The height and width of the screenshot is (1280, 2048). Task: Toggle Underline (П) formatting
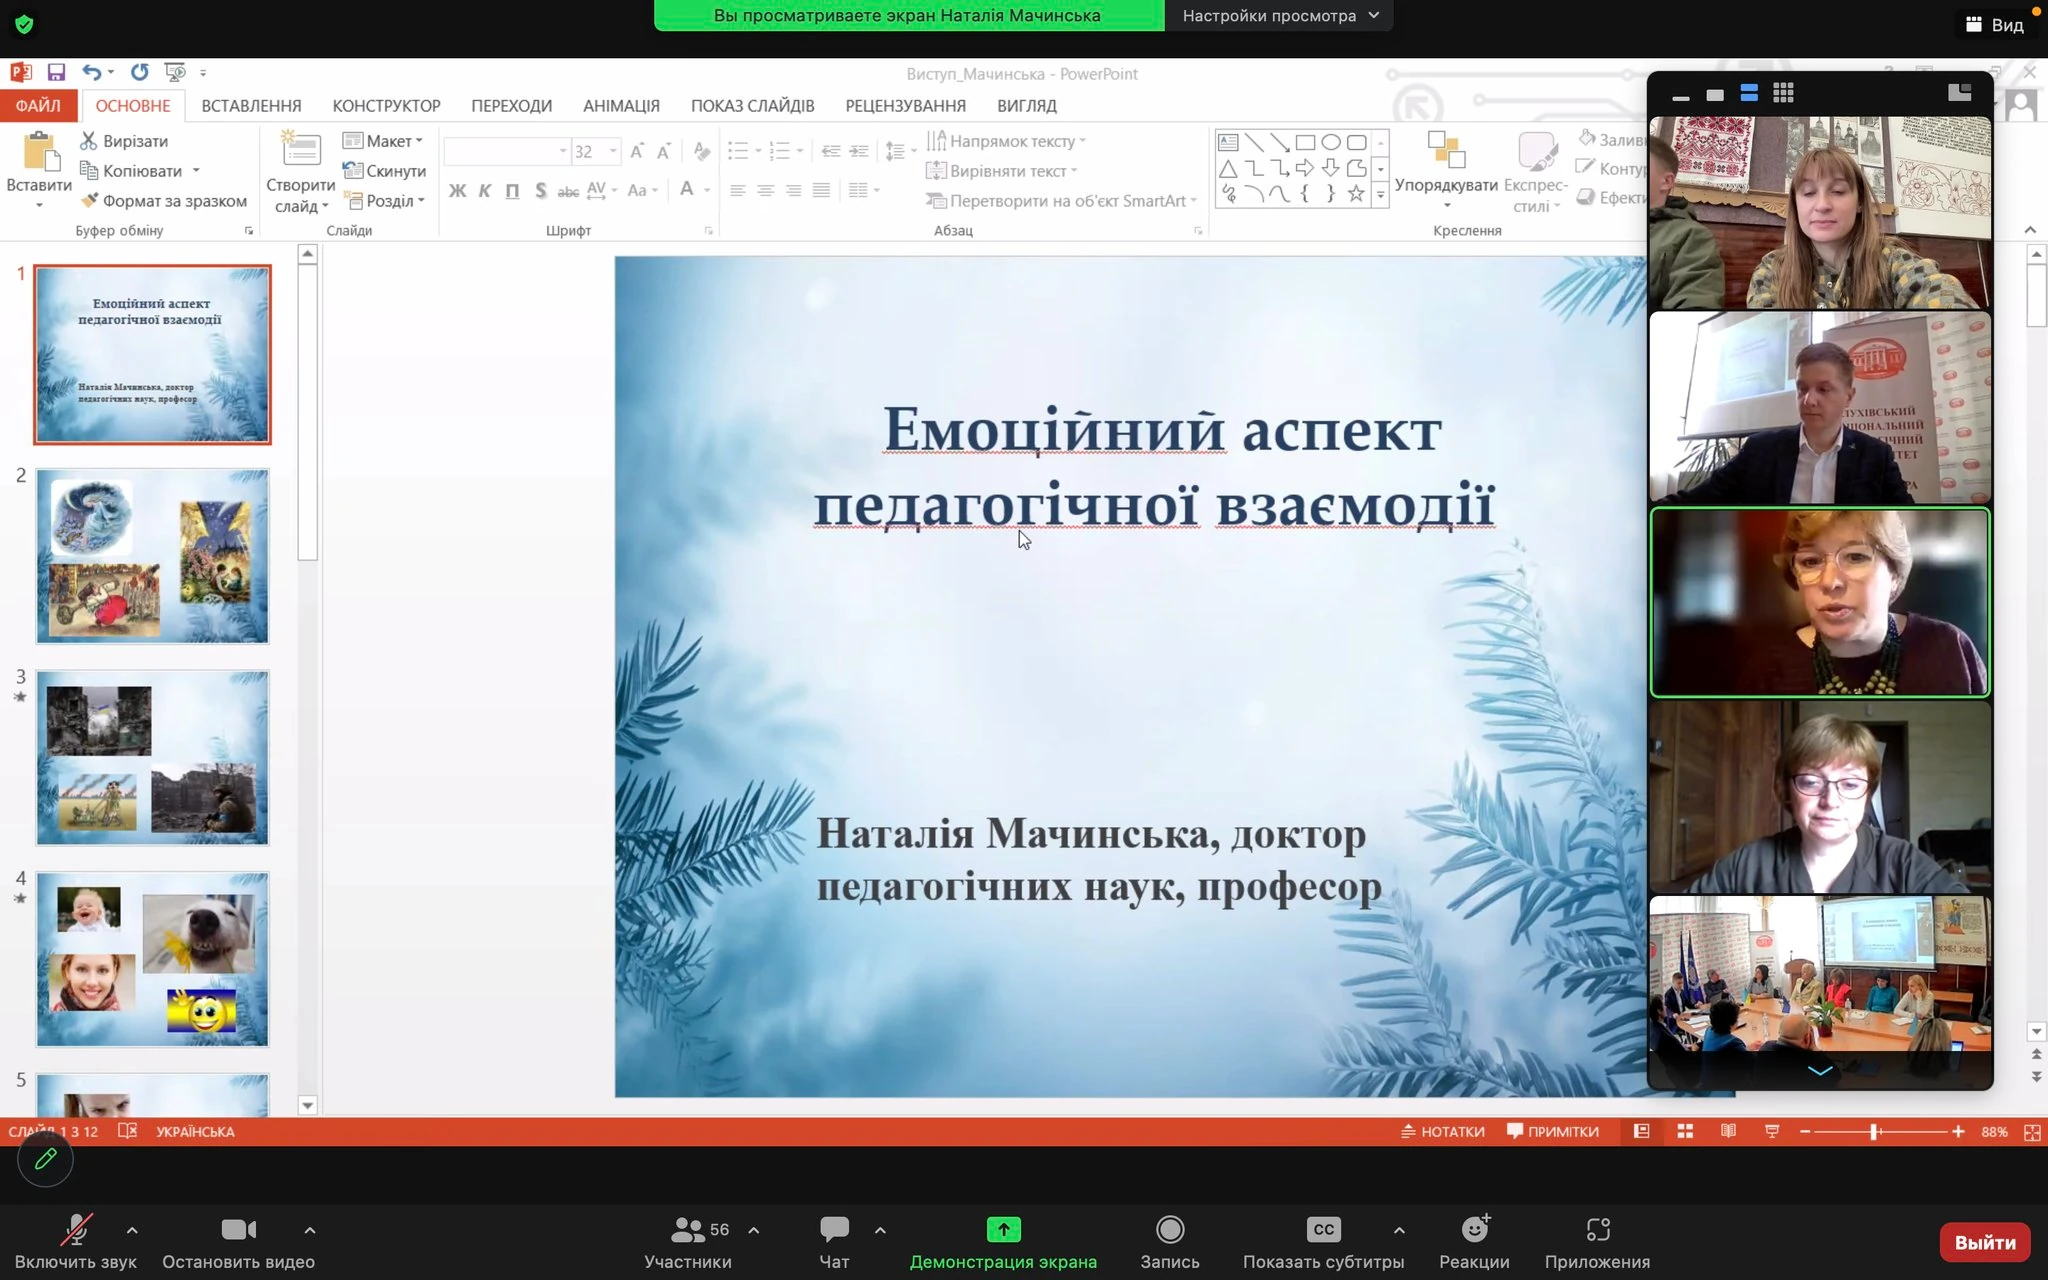click(x=512, y=190)
